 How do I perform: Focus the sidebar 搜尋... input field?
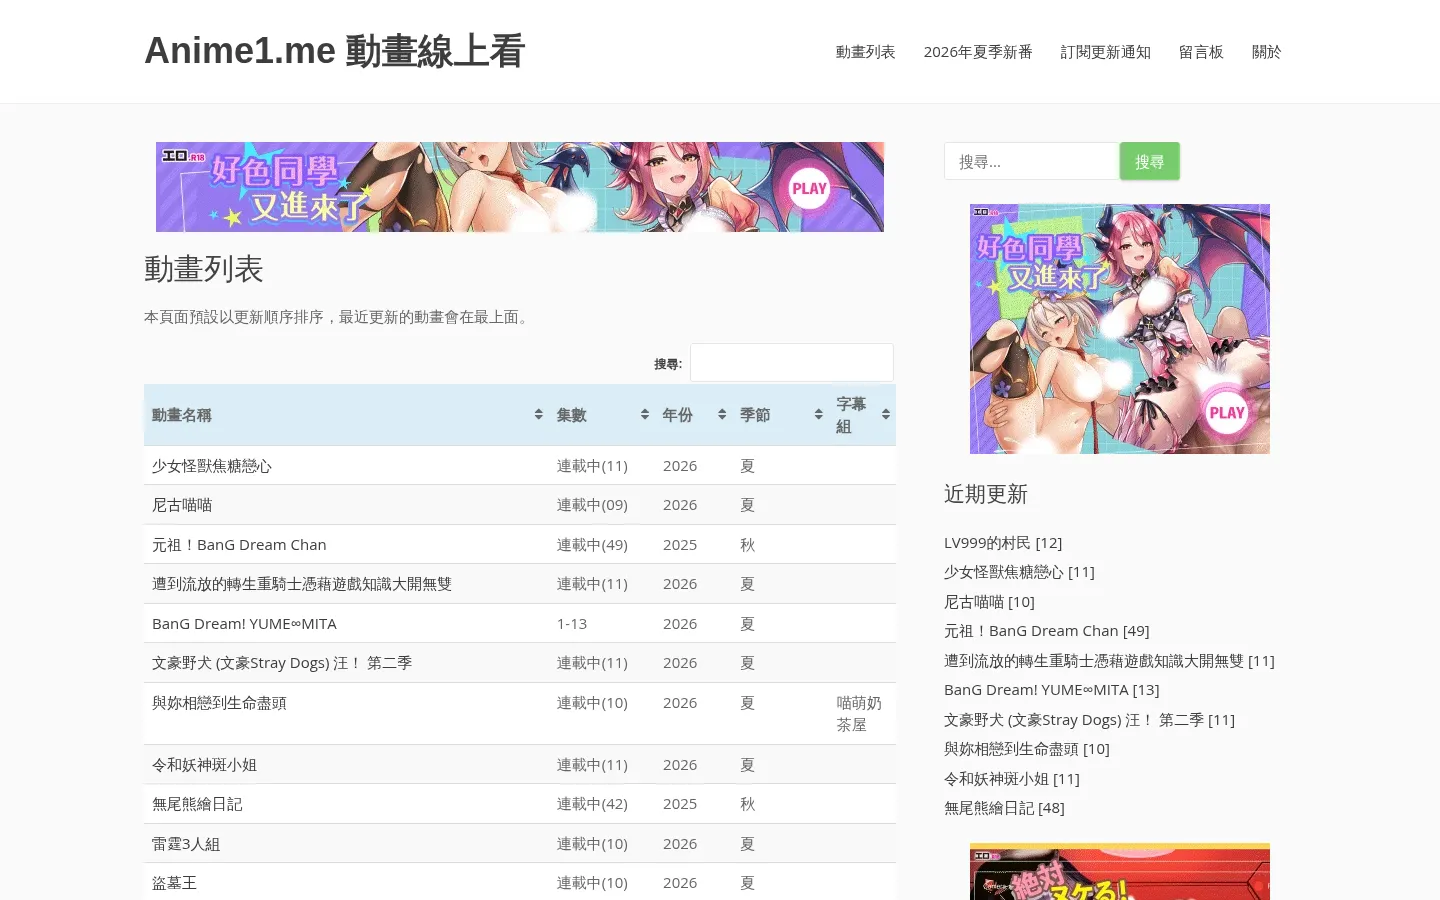coord(1031,161)
